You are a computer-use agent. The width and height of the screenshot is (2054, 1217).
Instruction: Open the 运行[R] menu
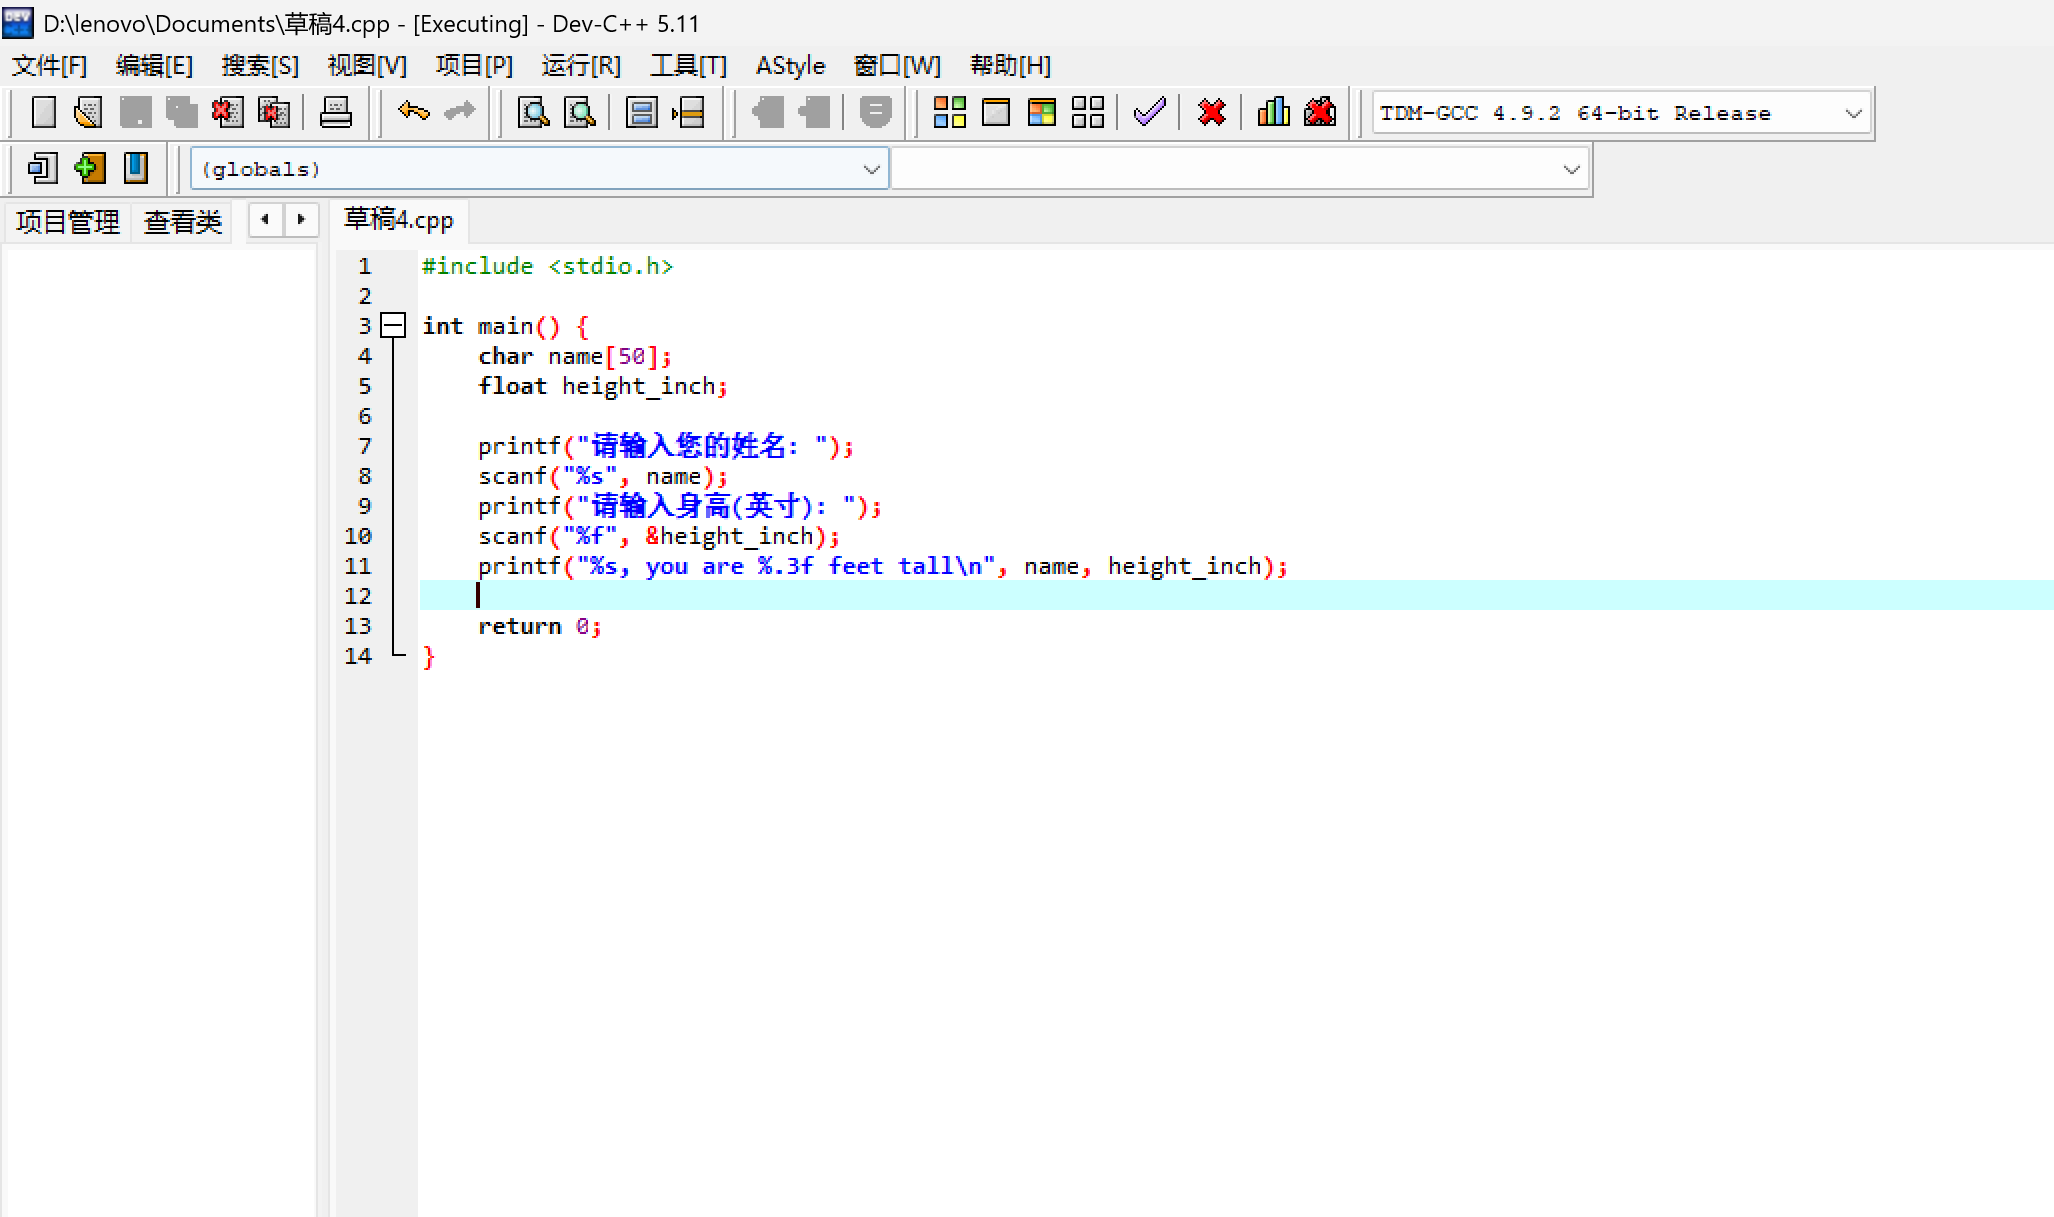click(580, 66)
